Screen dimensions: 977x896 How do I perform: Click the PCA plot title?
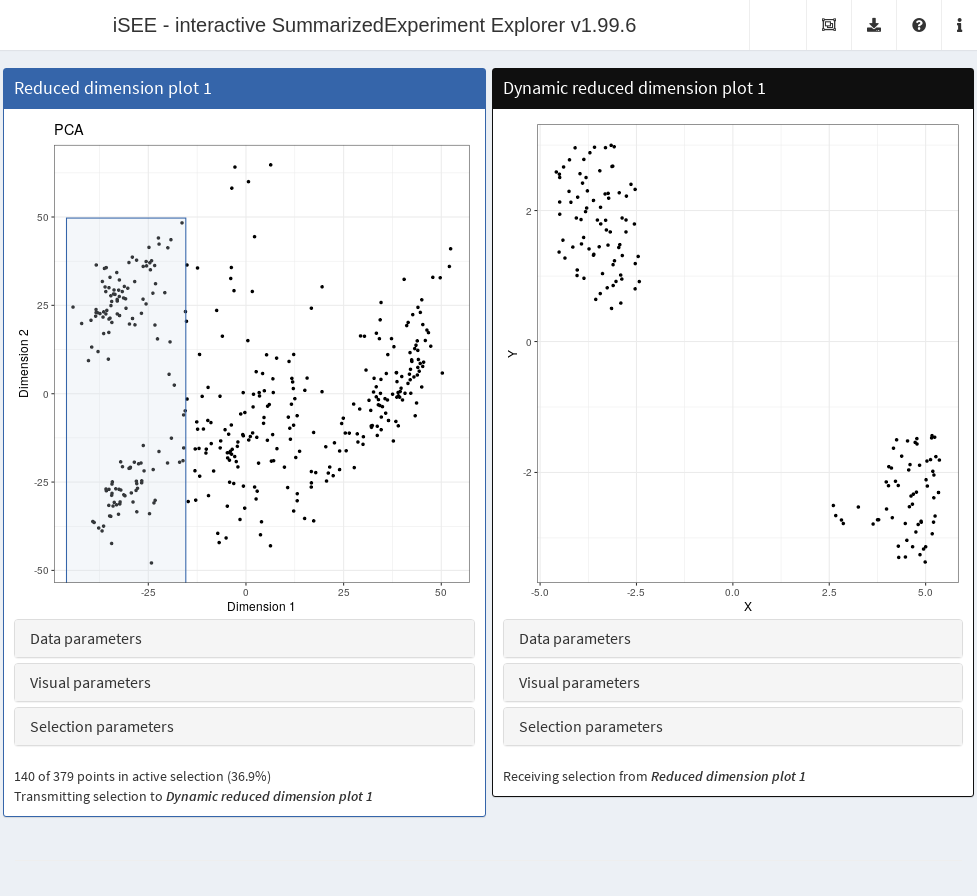point(69,130)
